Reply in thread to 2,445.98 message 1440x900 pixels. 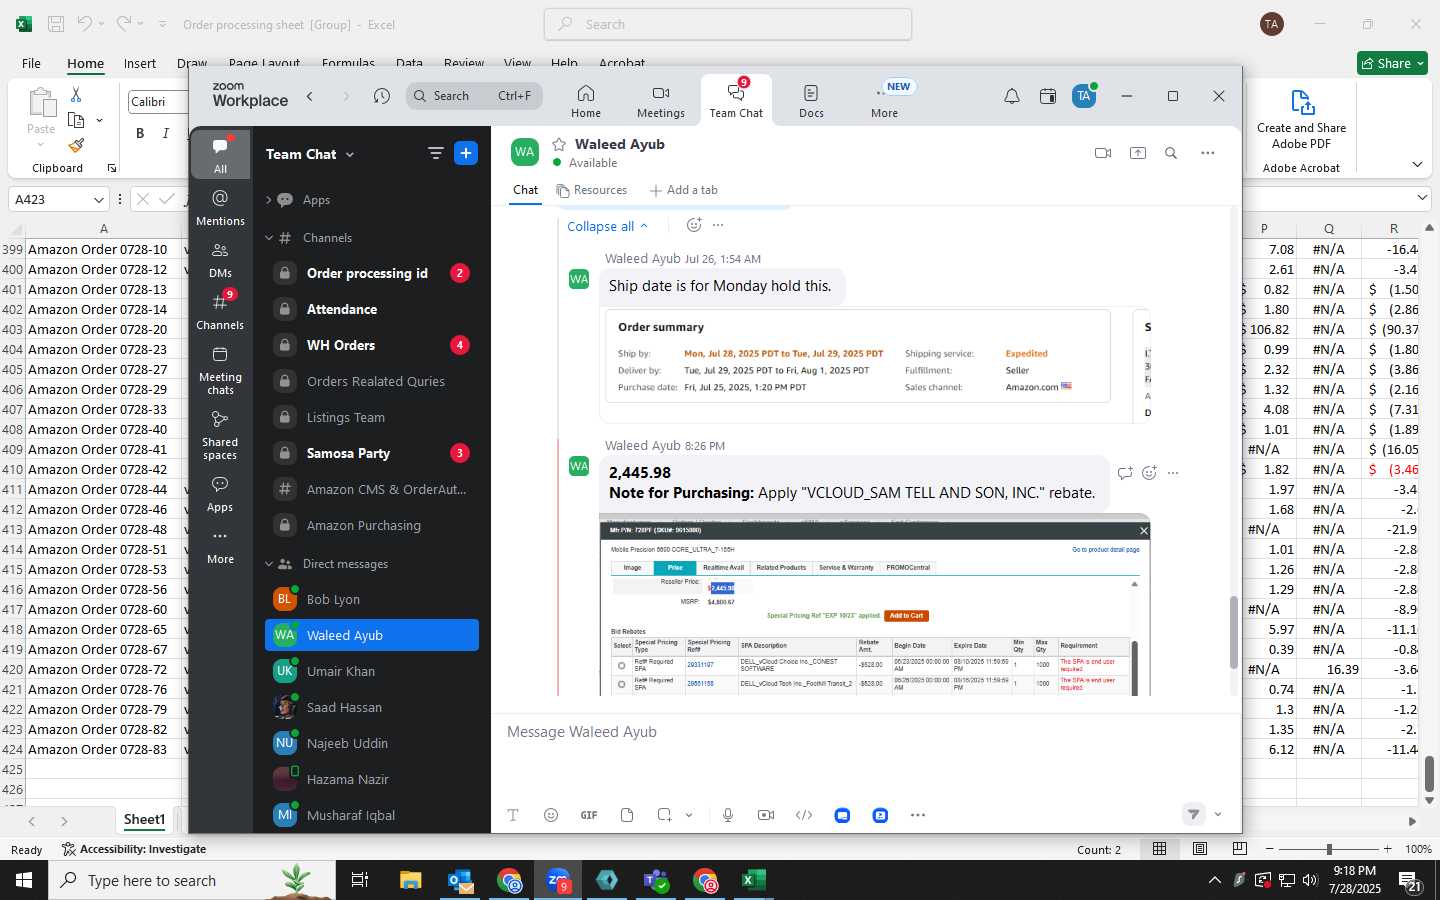pos(1125,473)
